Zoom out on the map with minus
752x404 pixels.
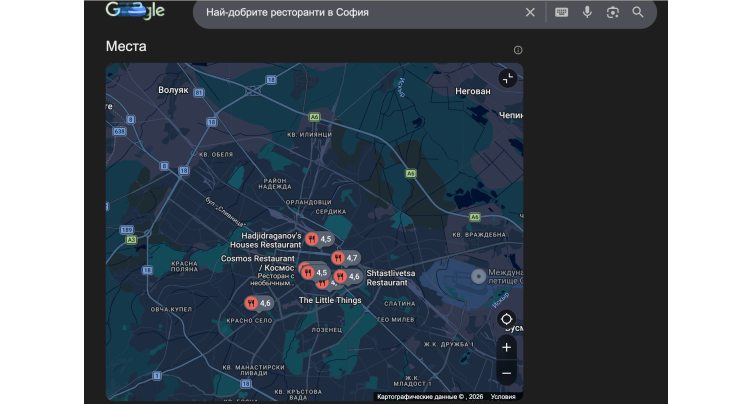tap(506, 373)
